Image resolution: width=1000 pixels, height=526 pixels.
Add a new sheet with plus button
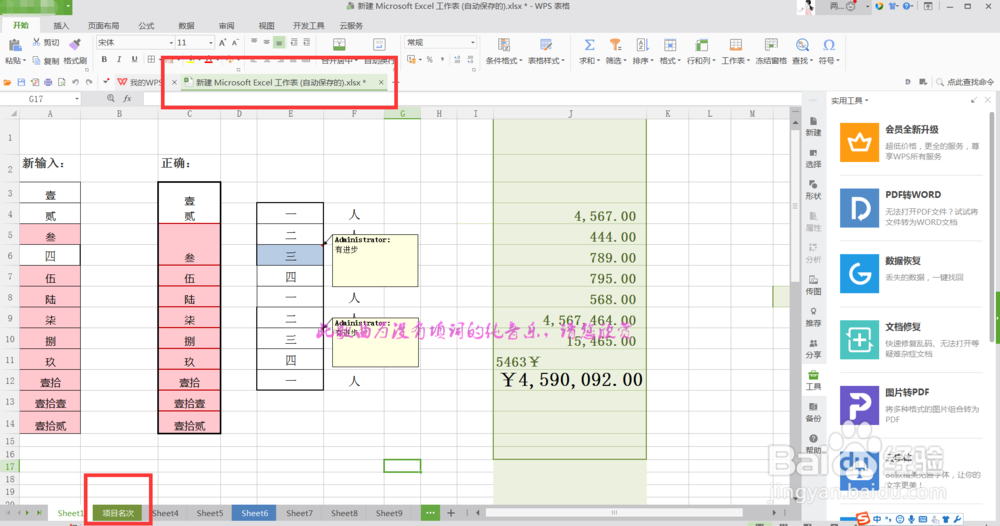[451, 513]
